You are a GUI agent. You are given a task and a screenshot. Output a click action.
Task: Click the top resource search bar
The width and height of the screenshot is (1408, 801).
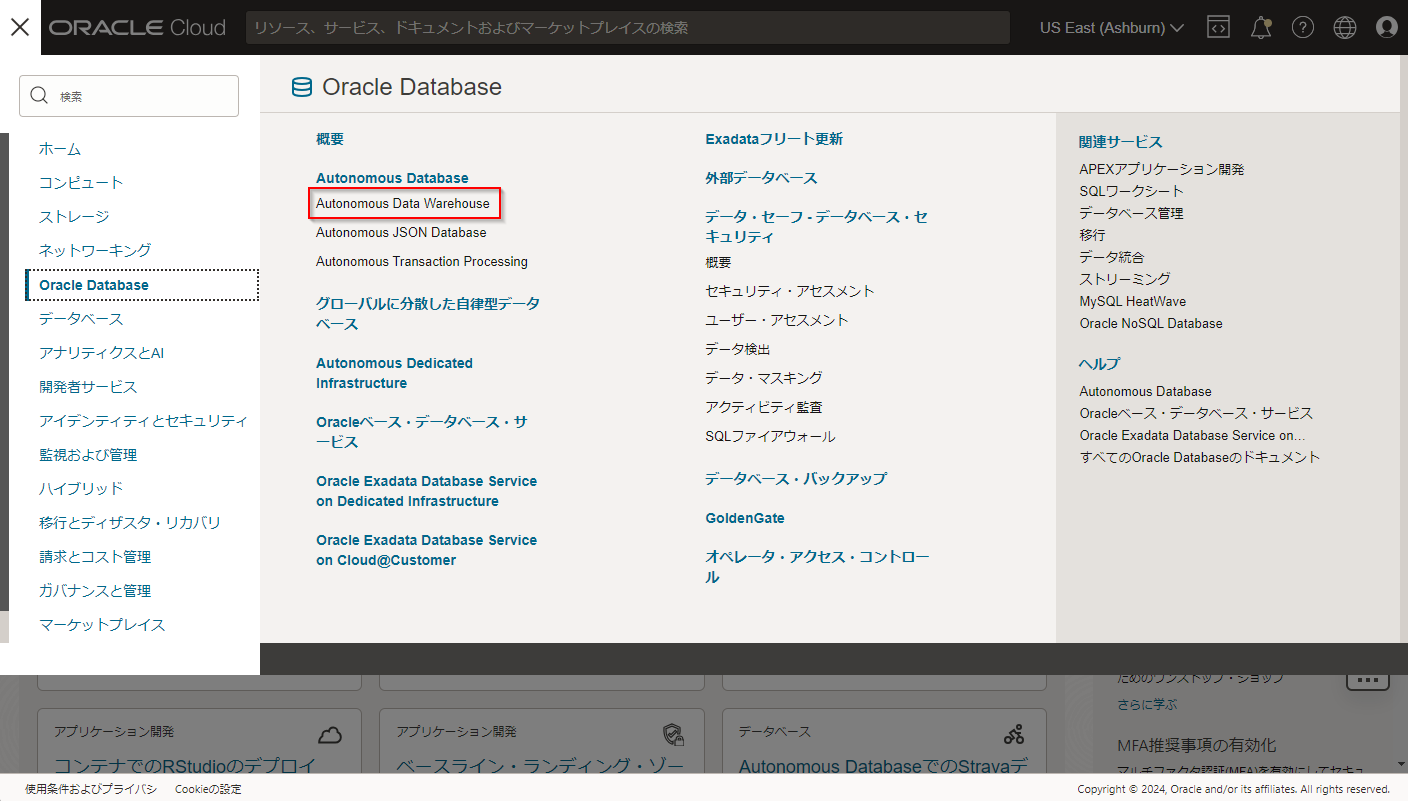pos(628,28)
